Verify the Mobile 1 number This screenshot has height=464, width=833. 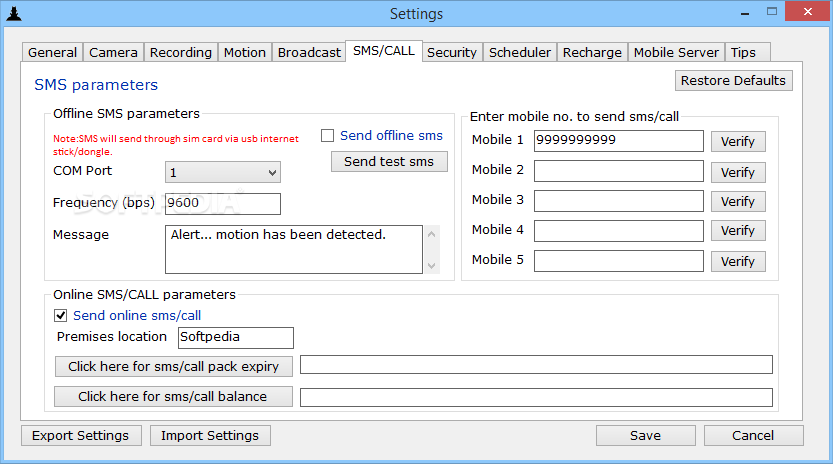[738, 141]
